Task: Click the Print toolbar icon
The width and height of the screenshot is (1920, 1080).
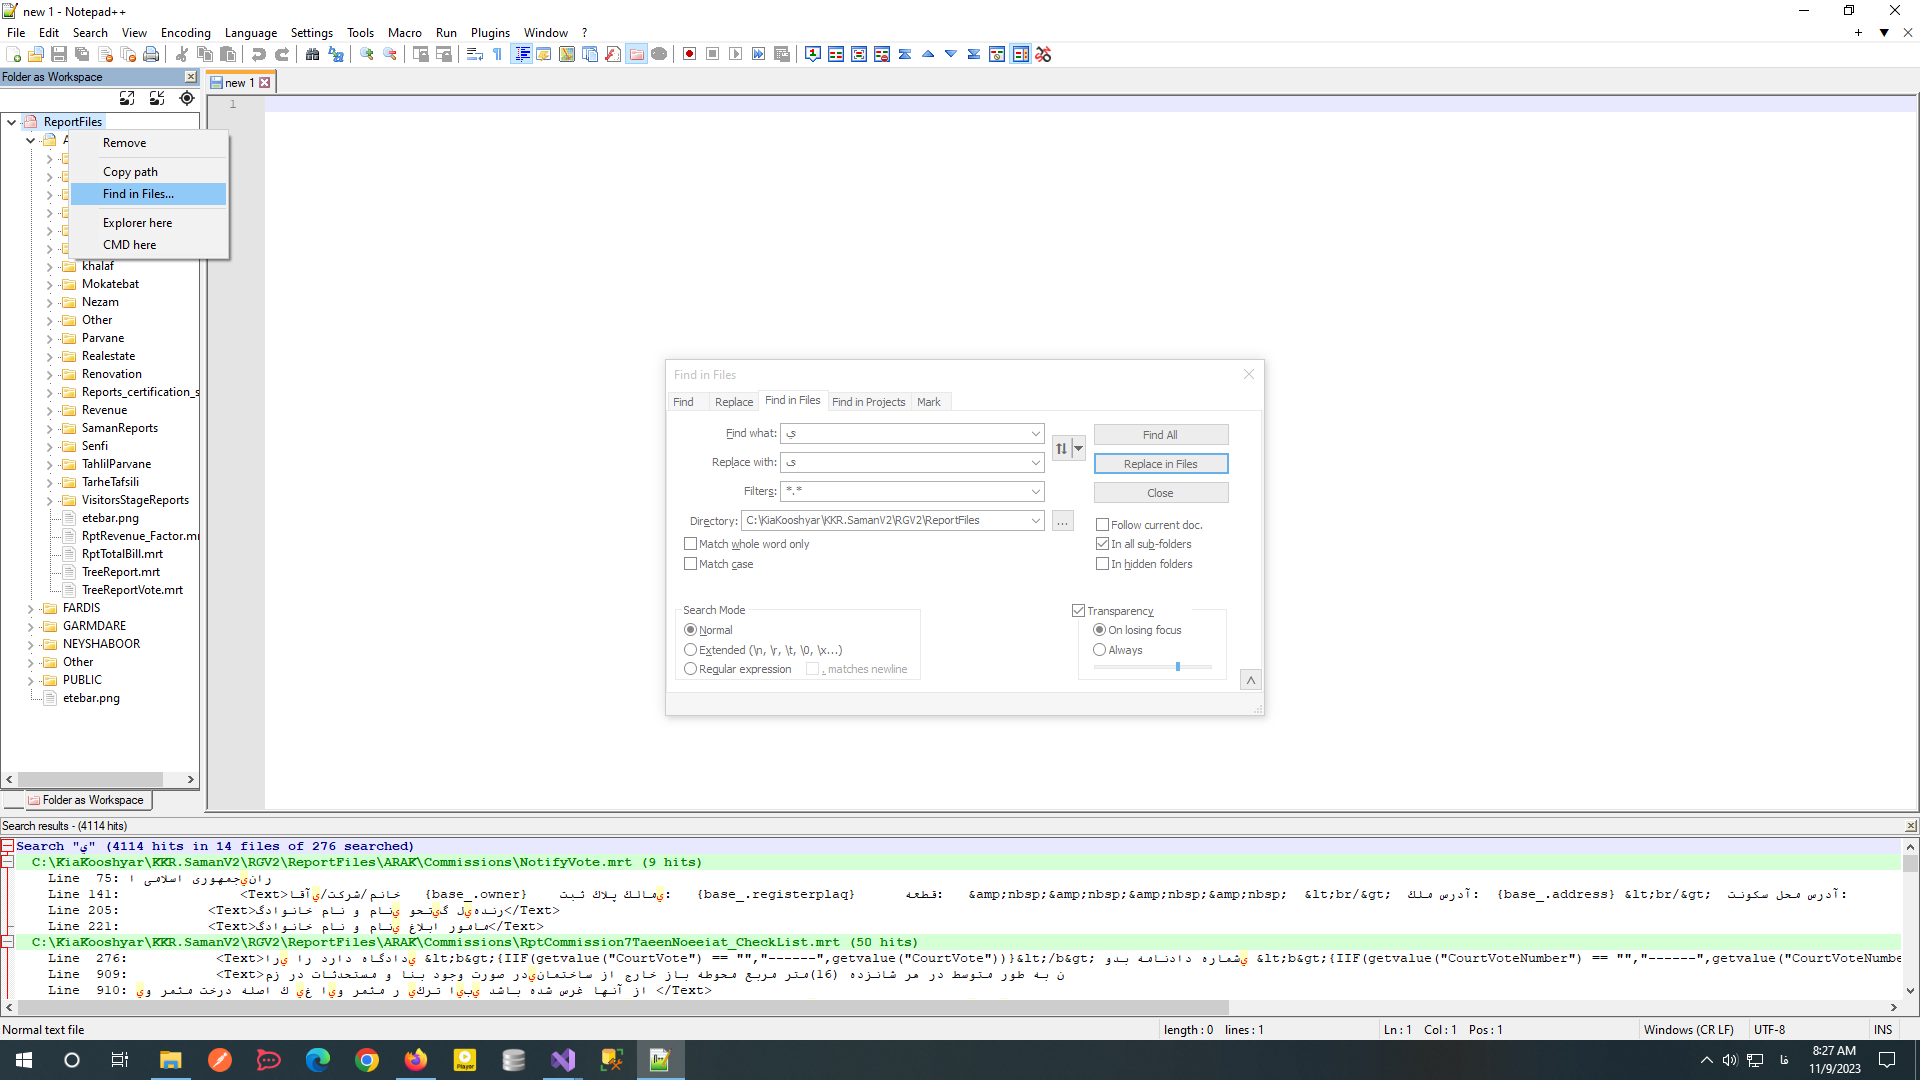Action: click(x=151, y=54)
